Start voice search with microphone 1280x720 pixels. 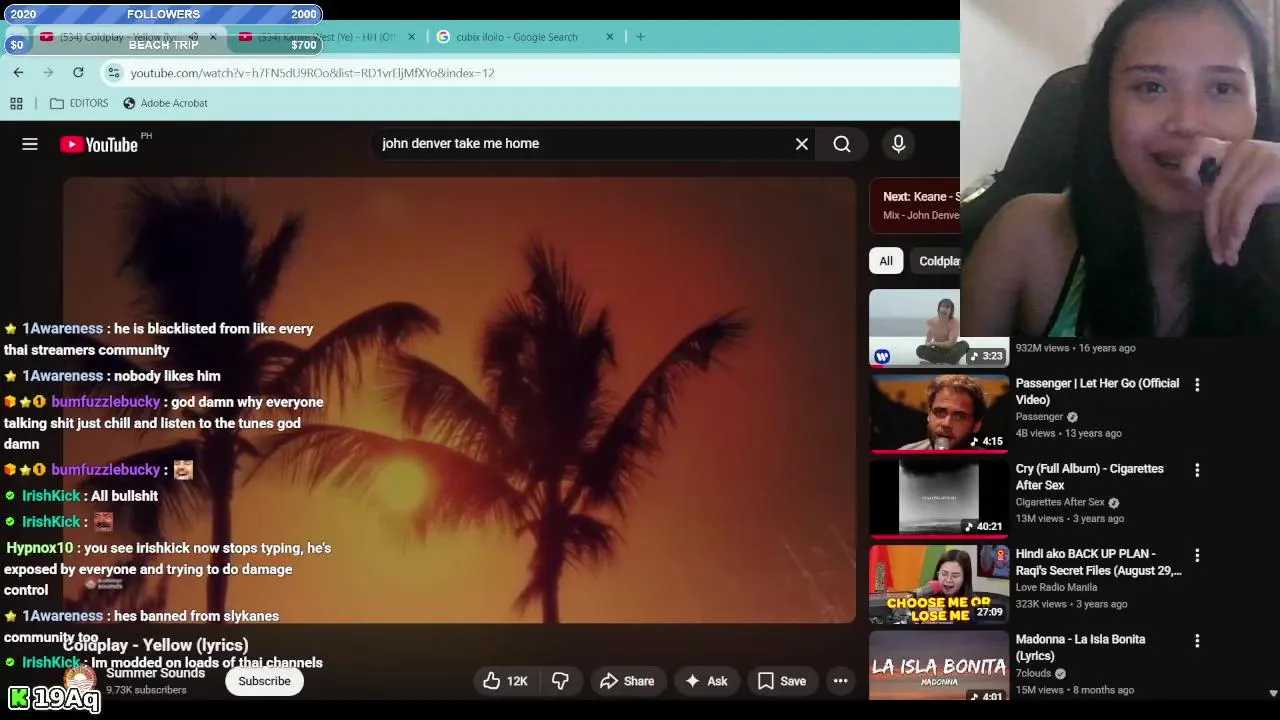(898, 144)
